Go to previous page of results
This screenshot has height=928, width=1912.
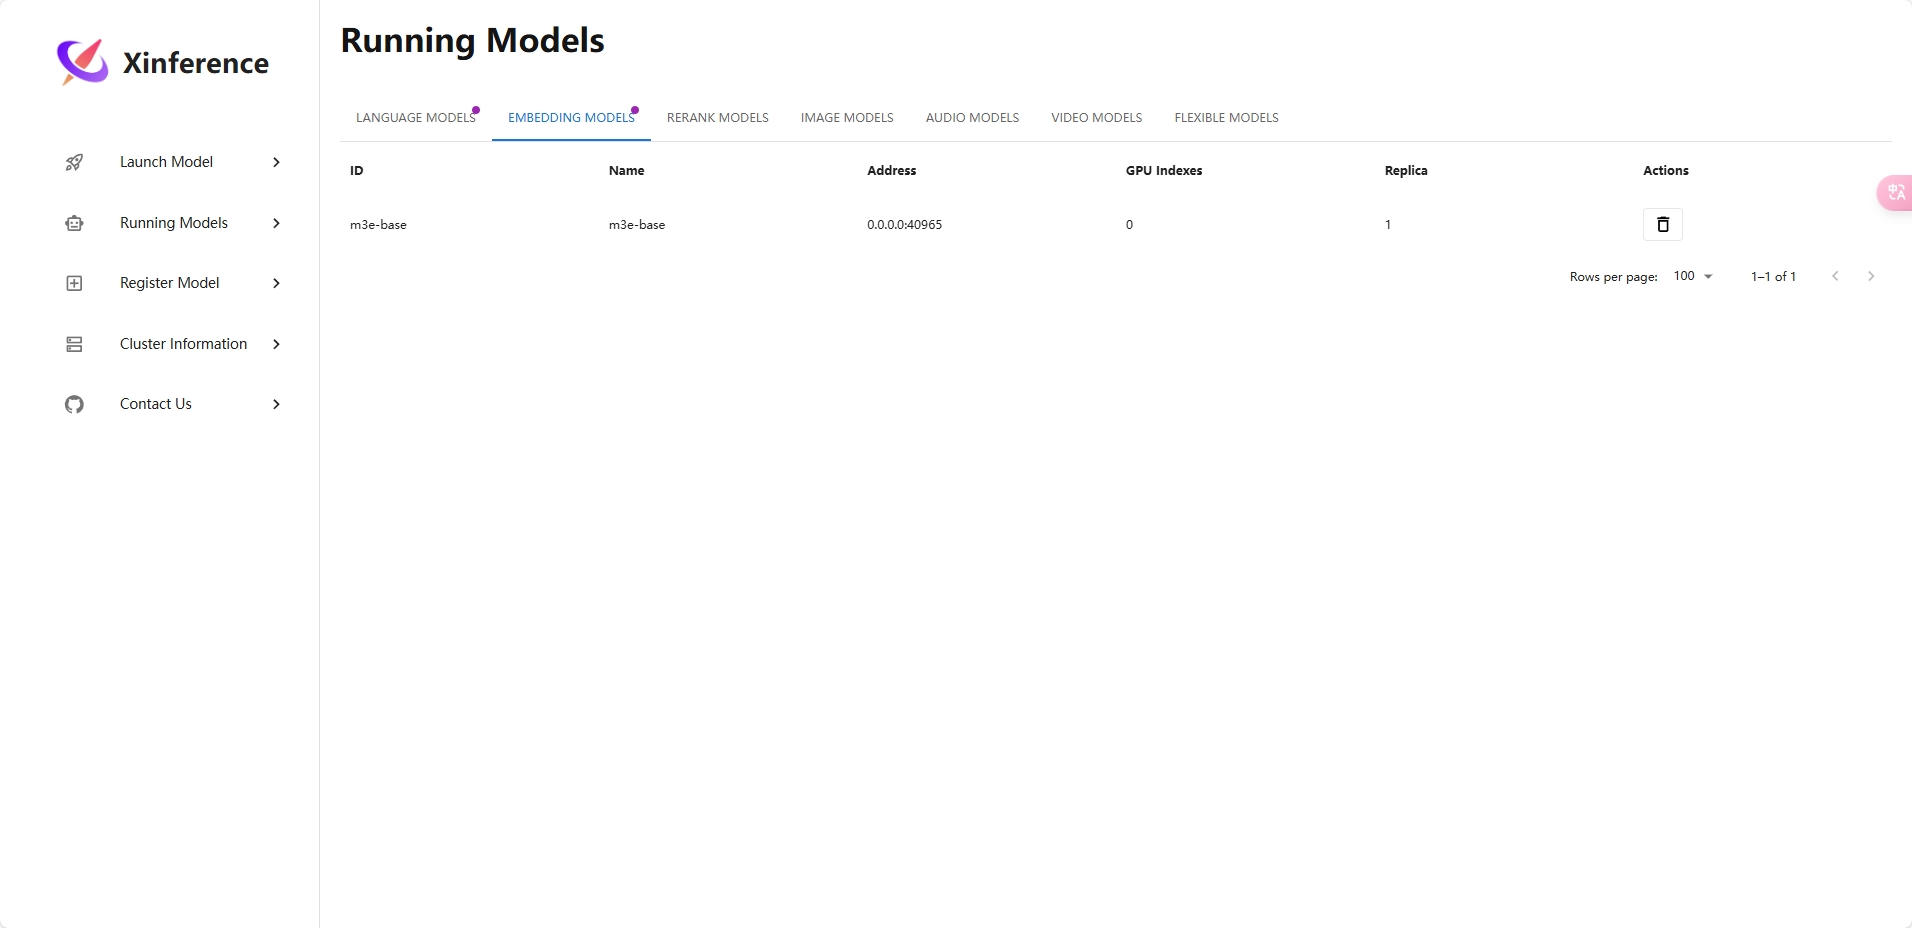1835,276
